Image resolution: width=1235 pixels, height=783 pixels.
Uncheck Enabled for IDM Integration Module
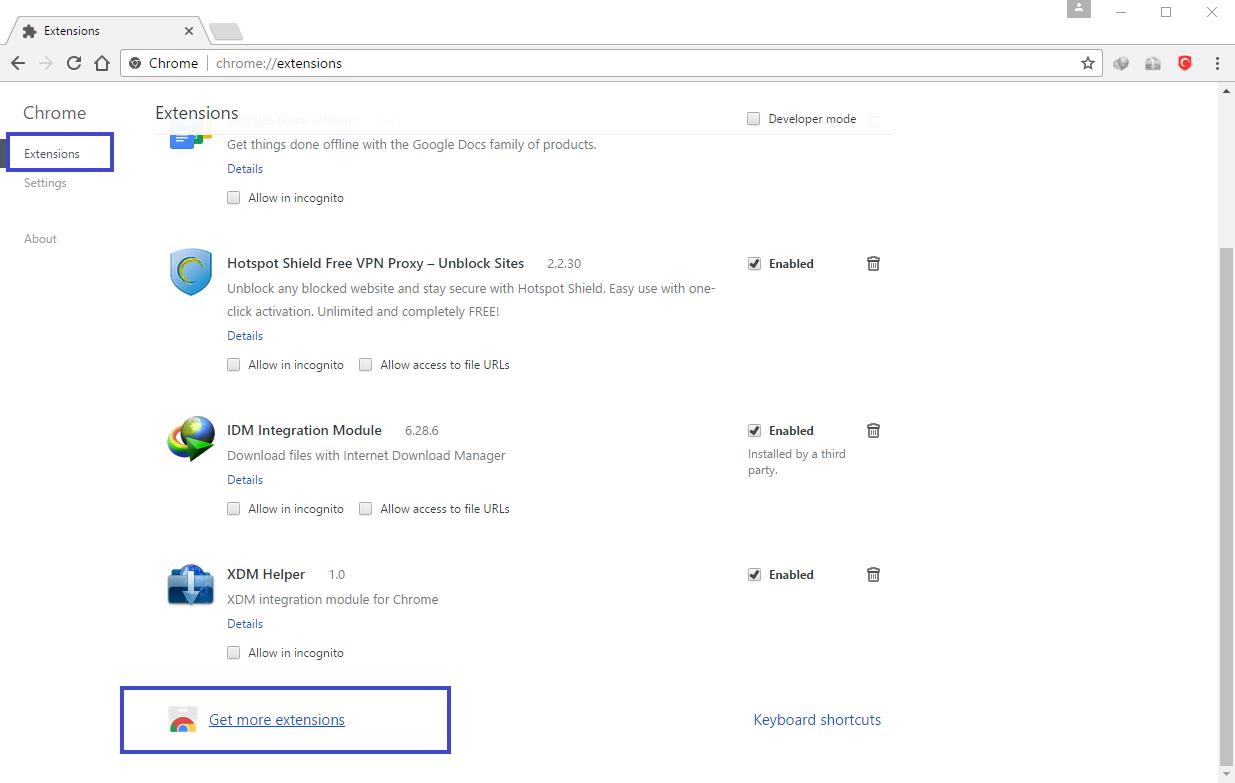pos(754,430)
